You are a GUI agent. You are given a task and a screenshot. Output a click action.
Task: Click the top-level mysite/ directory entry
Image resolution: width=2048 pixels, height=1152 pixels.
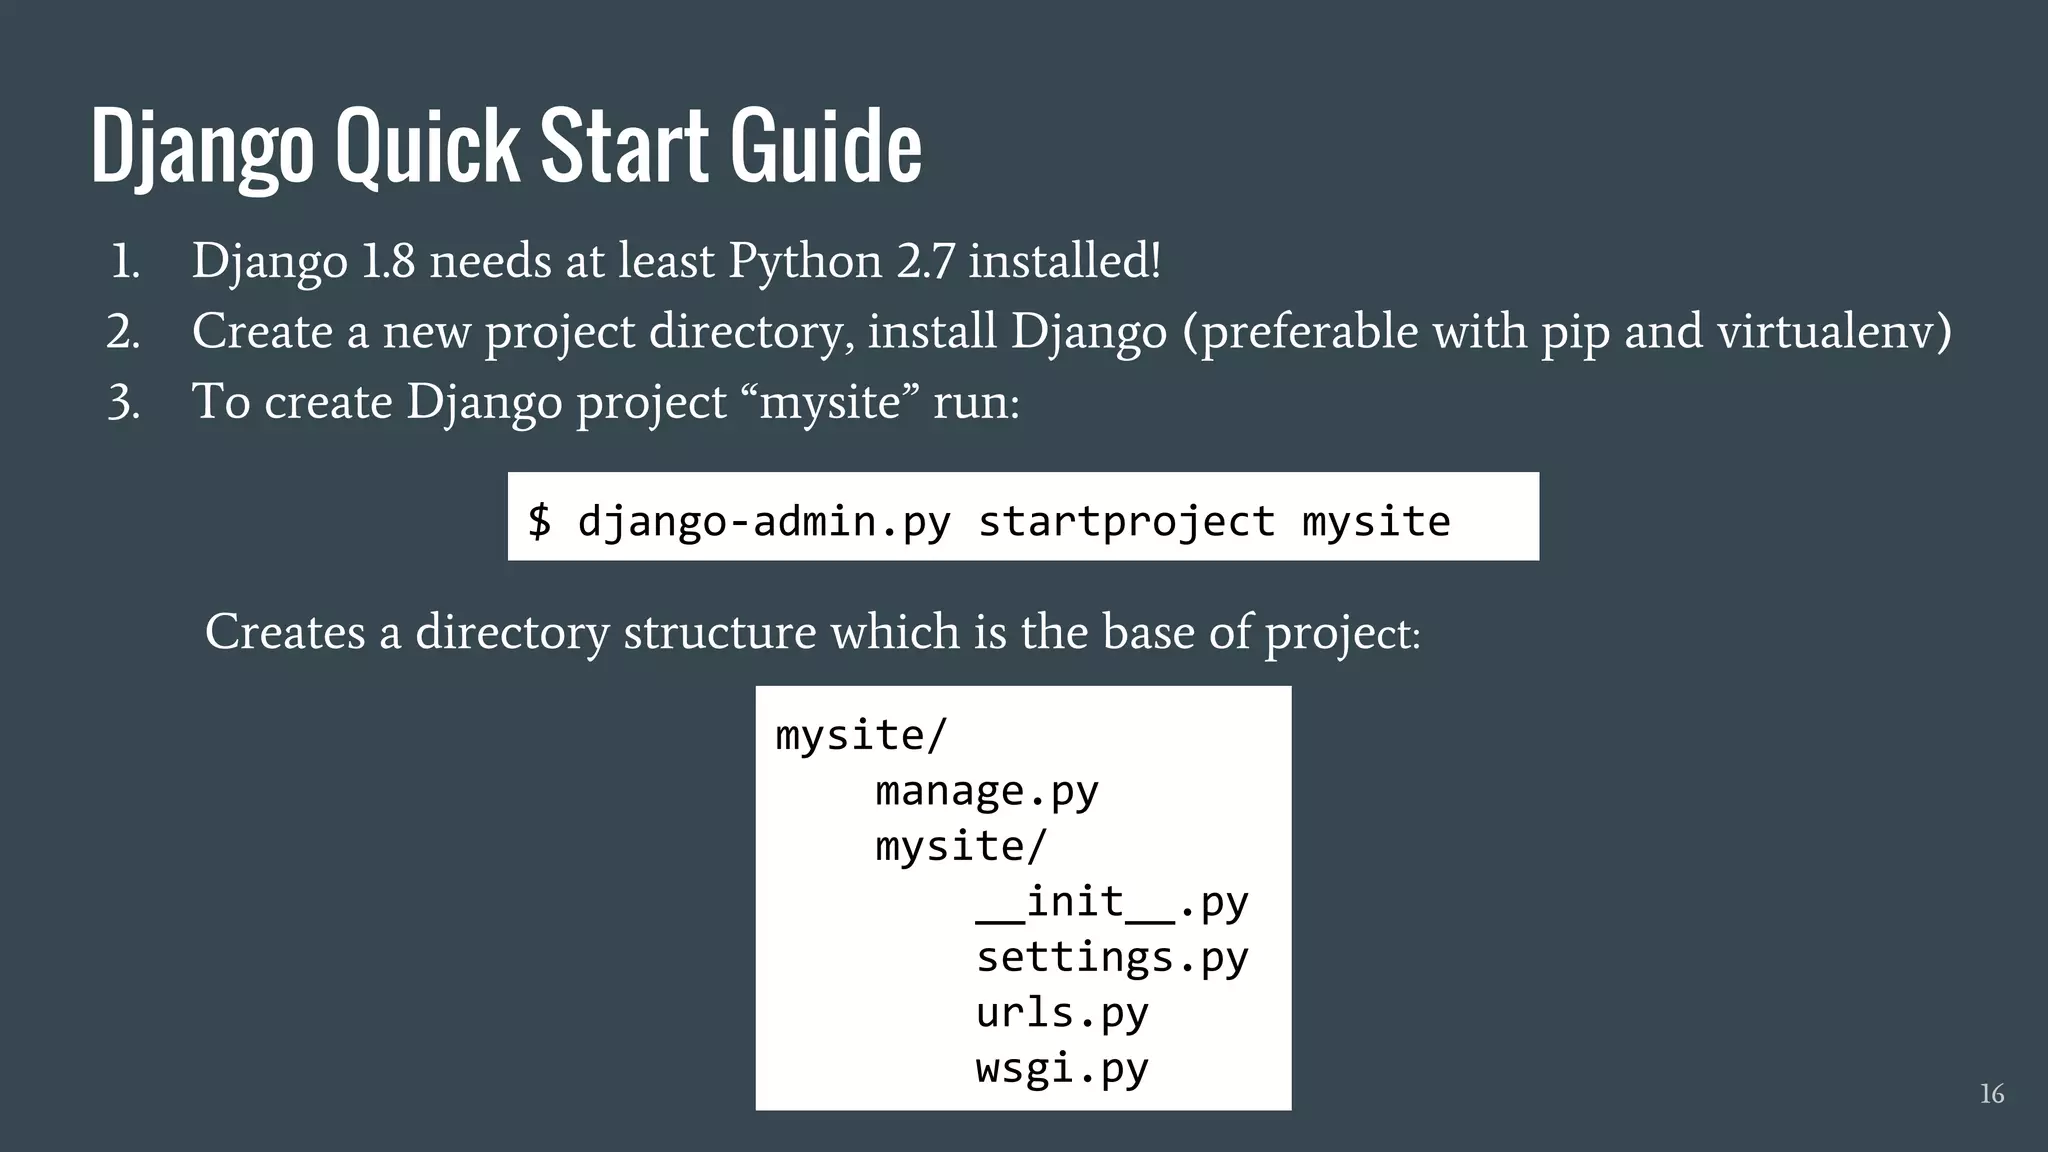[860, 735]
